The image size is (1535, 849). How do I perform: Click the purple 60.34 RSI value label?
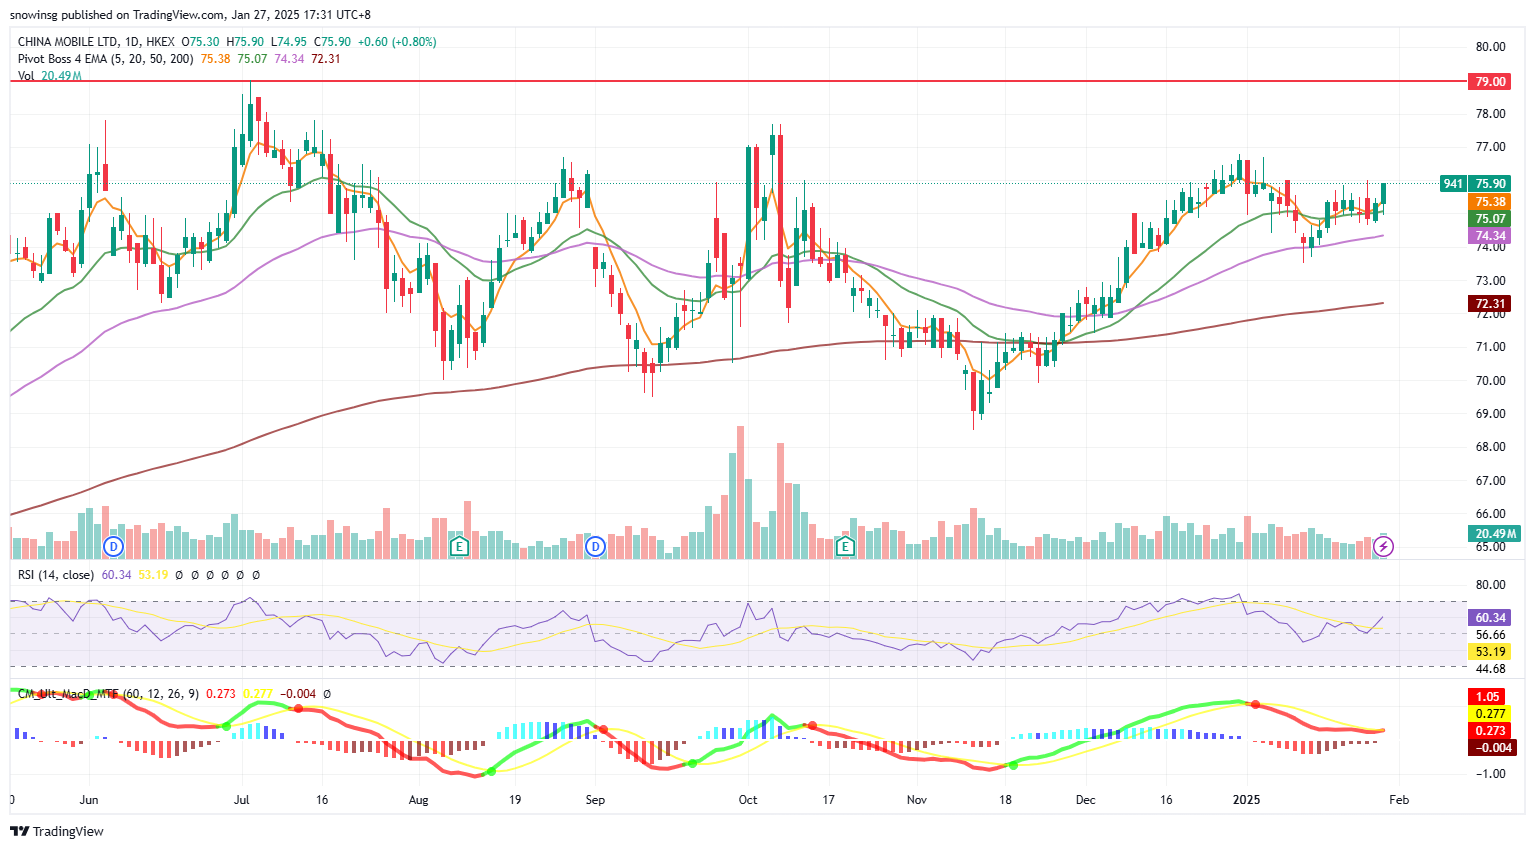click(x=1490, y=618)
